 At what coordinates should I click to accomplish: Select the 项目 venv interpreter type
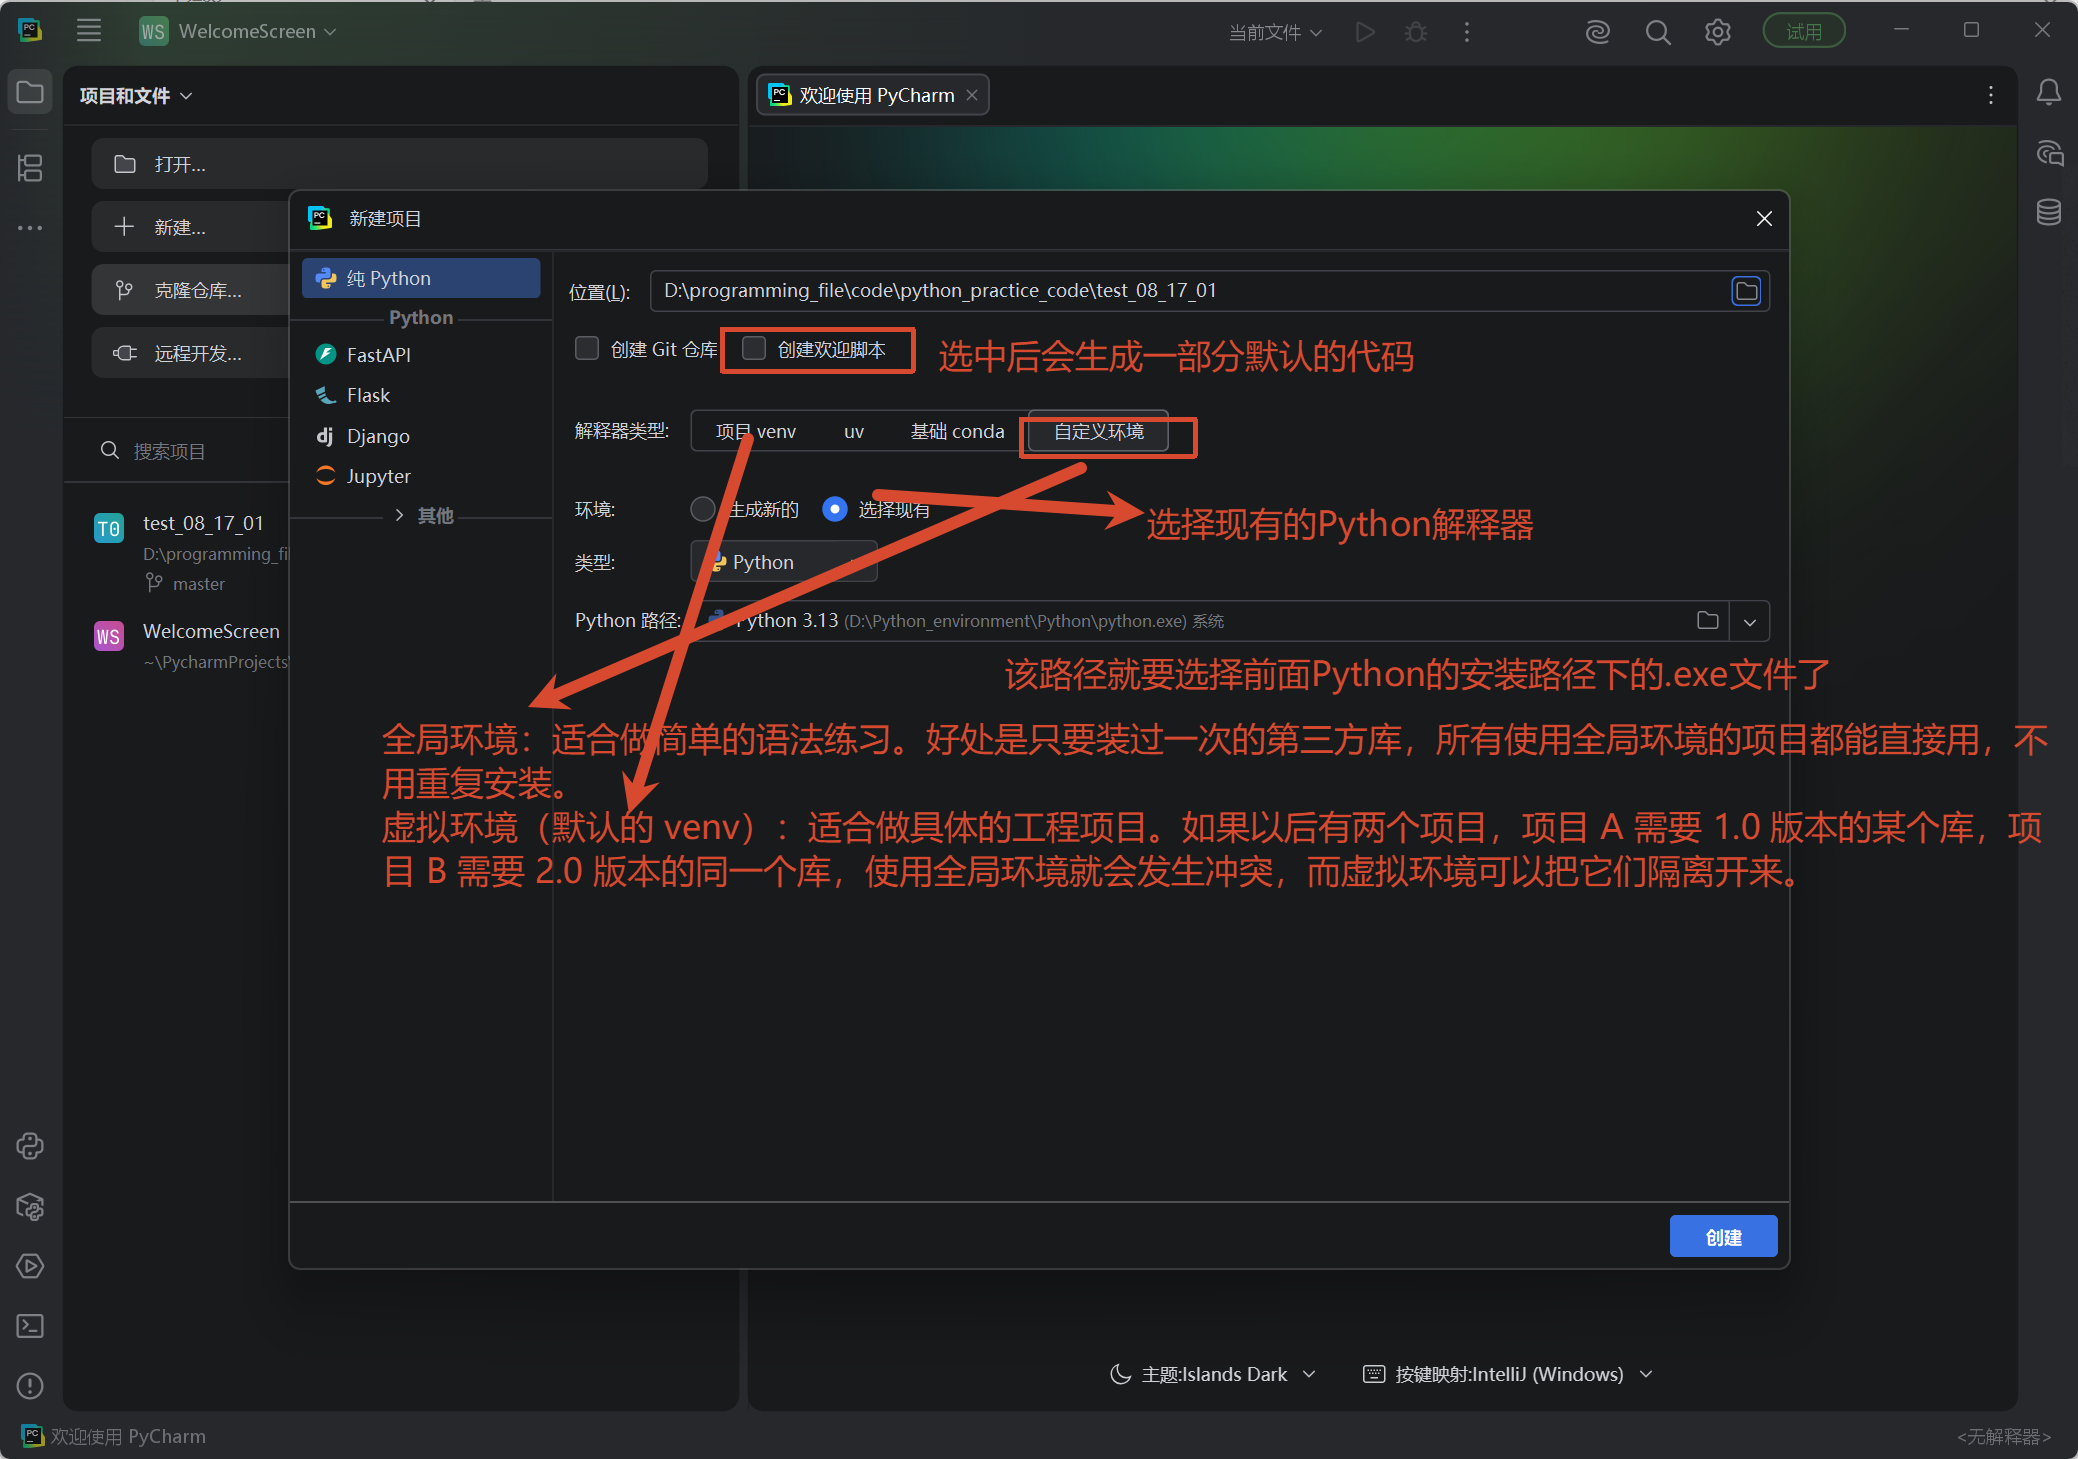[x=756, y=431]
